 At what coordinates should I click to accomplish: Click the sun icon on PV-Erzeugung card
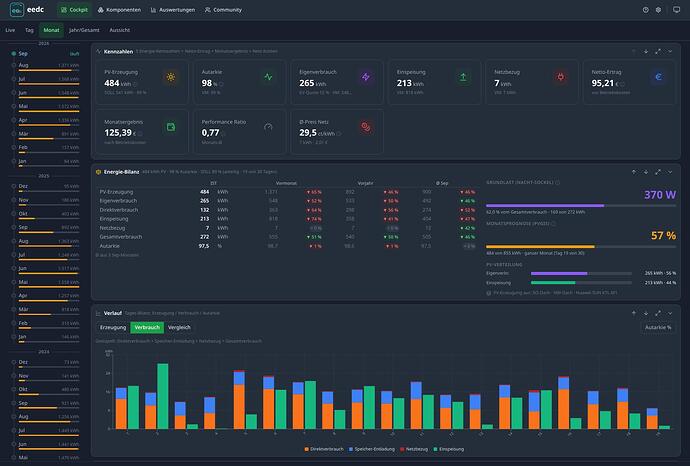click(171, 77)
